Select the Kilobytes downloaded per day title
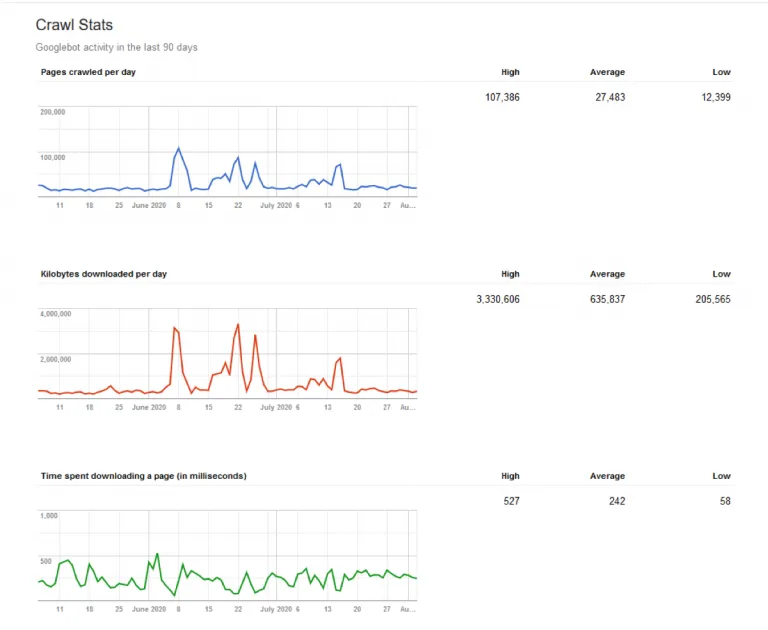The height and width of the screenshot is (630, 768). 104,274
